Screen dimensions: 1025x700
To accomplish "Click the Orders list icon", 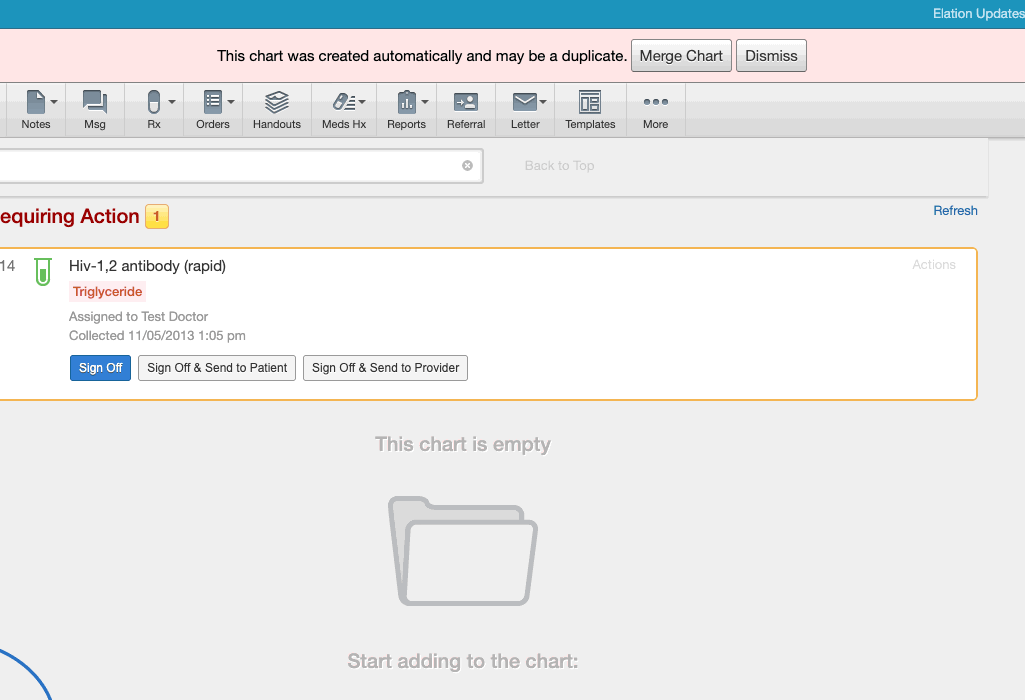I will pyautogui.click(x=212, y=102).
